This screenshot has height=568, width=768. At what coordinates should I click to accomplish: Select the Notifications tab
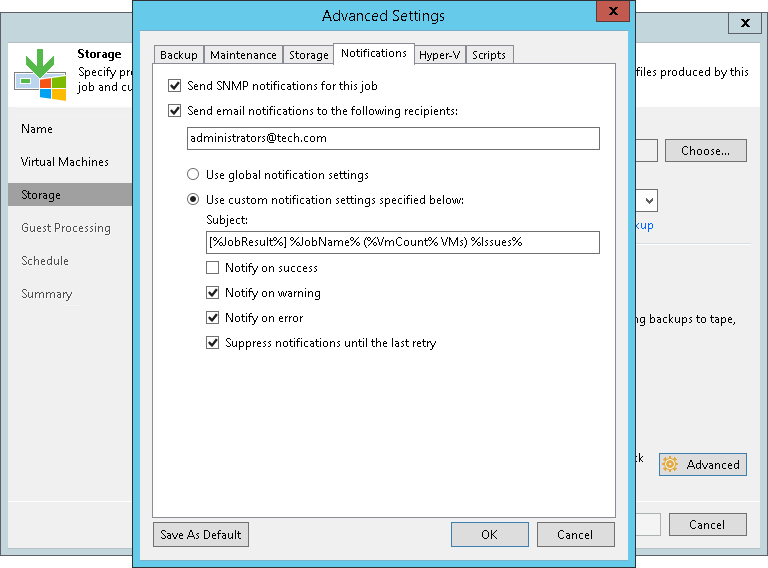point(374,53)
